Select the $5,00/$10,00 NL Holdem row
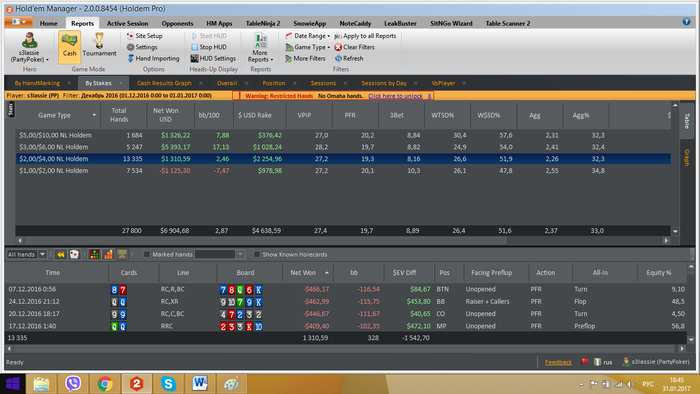Image resolution: width=700 pixels, height=394 pixels. (x=343, y=135)
